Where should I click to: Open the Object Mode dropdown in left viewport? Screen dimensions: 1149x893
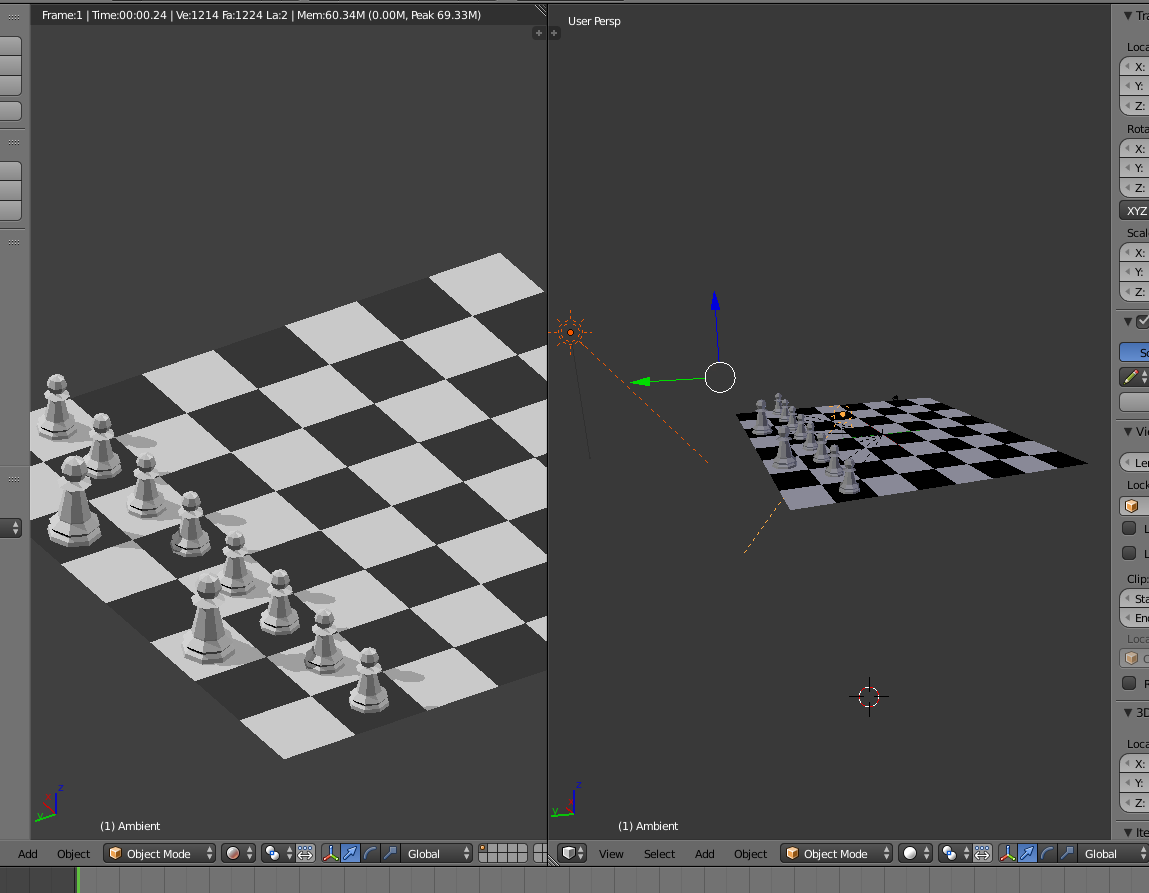click(160, 853)
